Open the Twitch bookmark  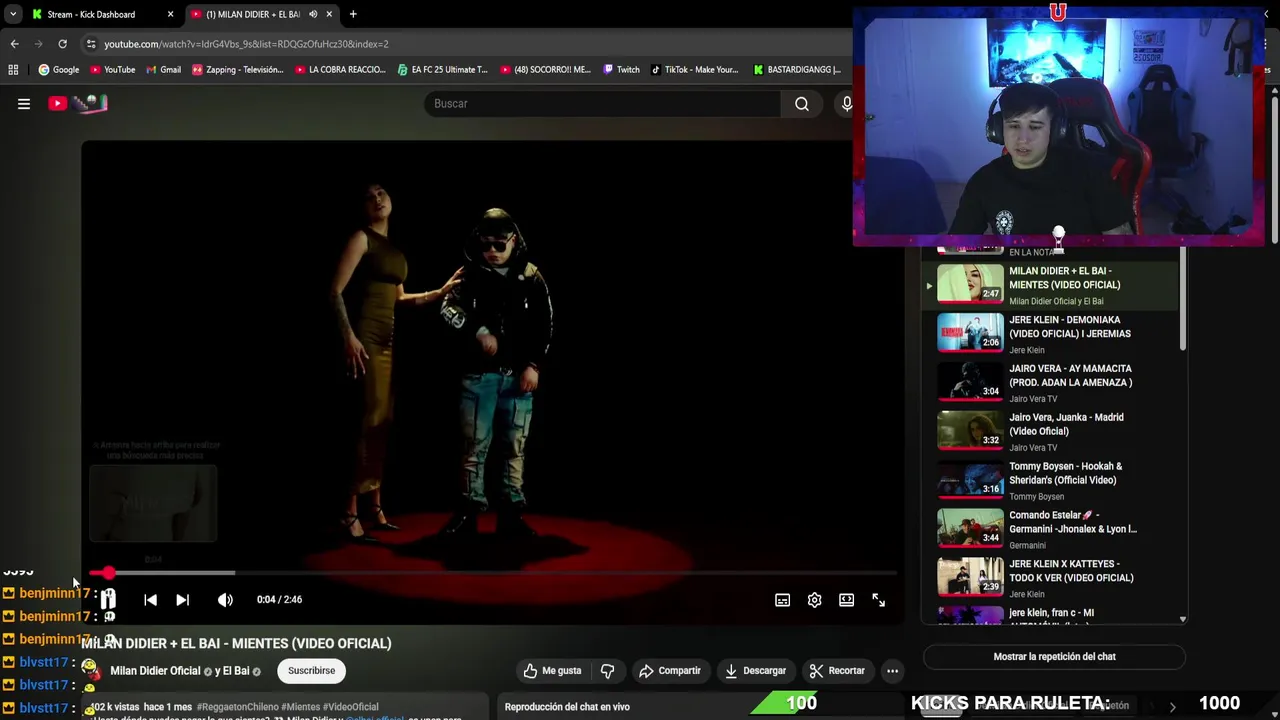pos(621,70)
